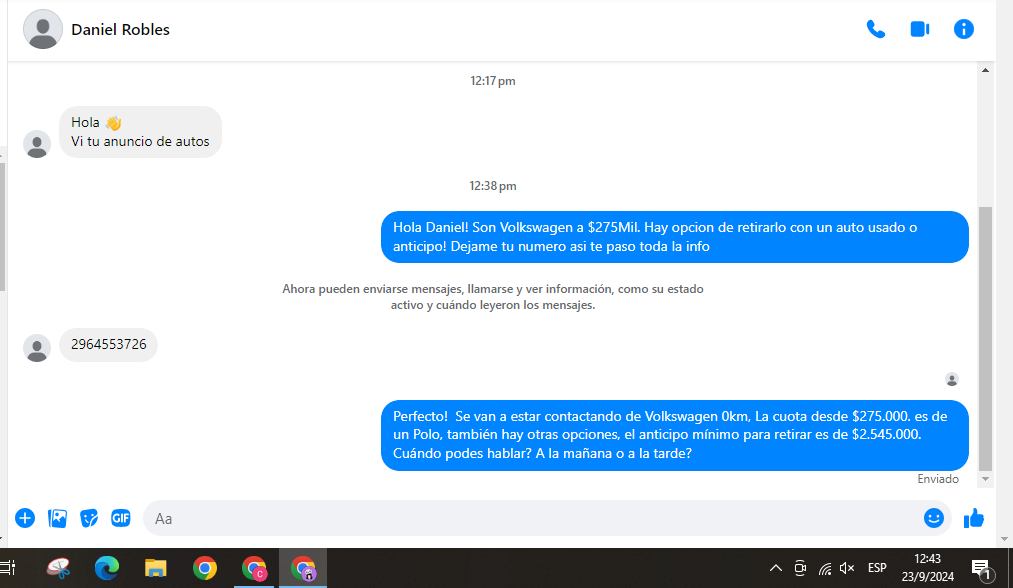1013x588 pixels.
Task: Start a voice call with Daniel Robles
Action: 875,29
